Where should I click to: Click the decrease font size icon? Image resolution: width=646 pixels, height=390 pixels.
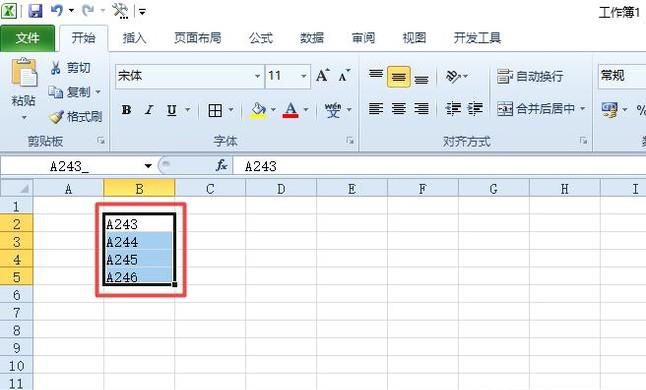tap(344, 76)
